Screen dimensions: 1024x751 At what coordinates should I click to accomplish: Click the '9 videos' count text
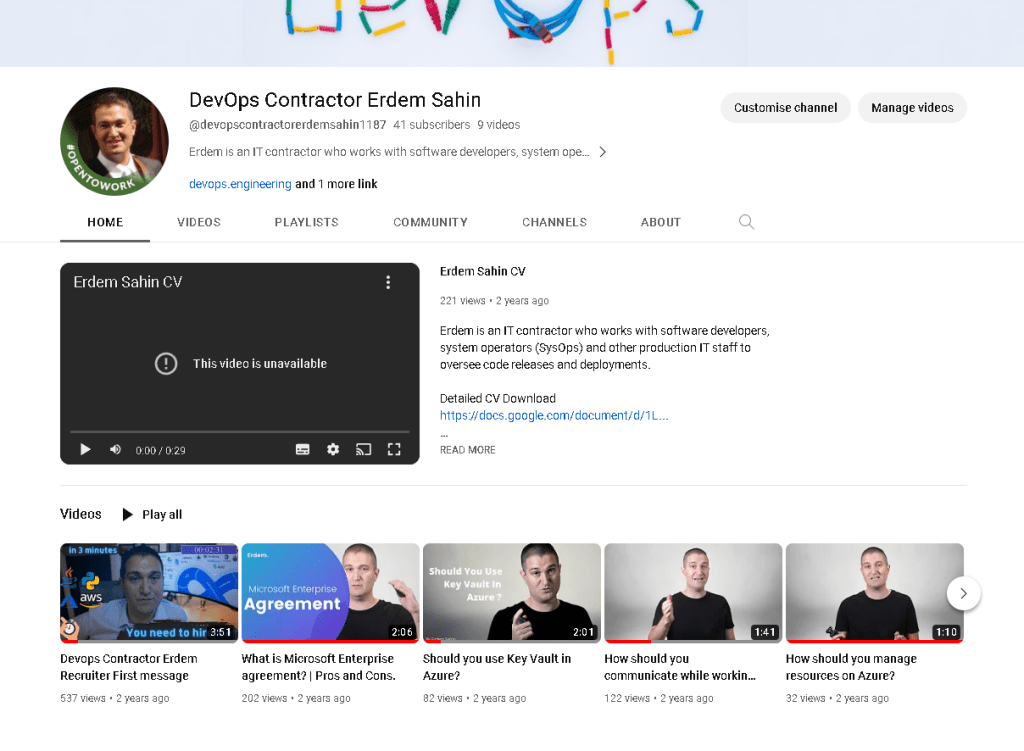498,125
